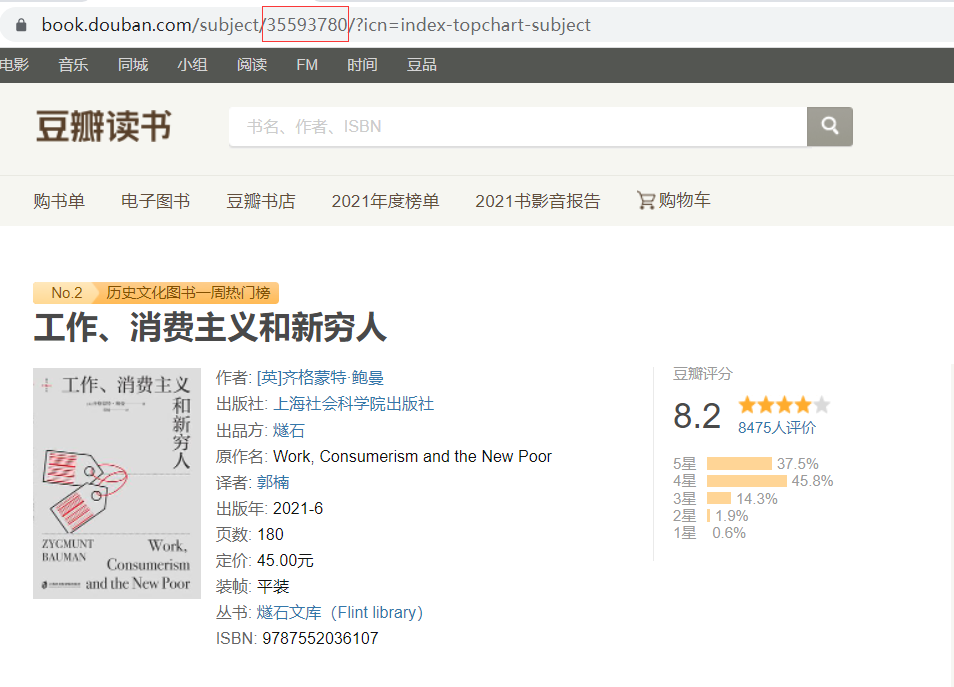Open the 音乐 nav item
Viewport: 954px width, 687px height.
[73, 65]
